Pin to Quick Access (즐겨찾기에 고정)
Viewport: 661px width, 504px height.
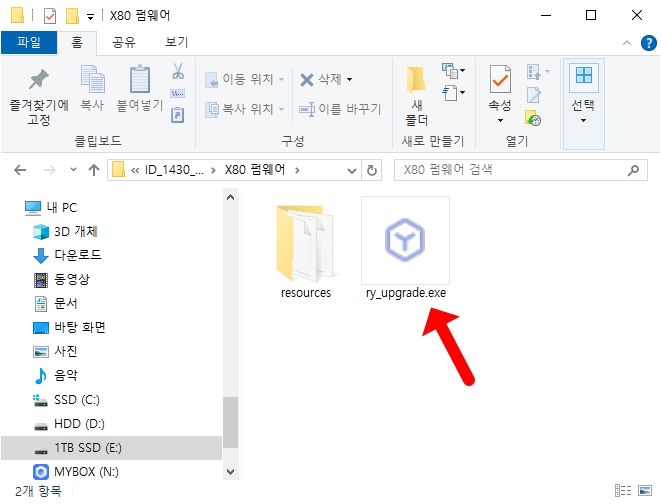click(39, 96)
